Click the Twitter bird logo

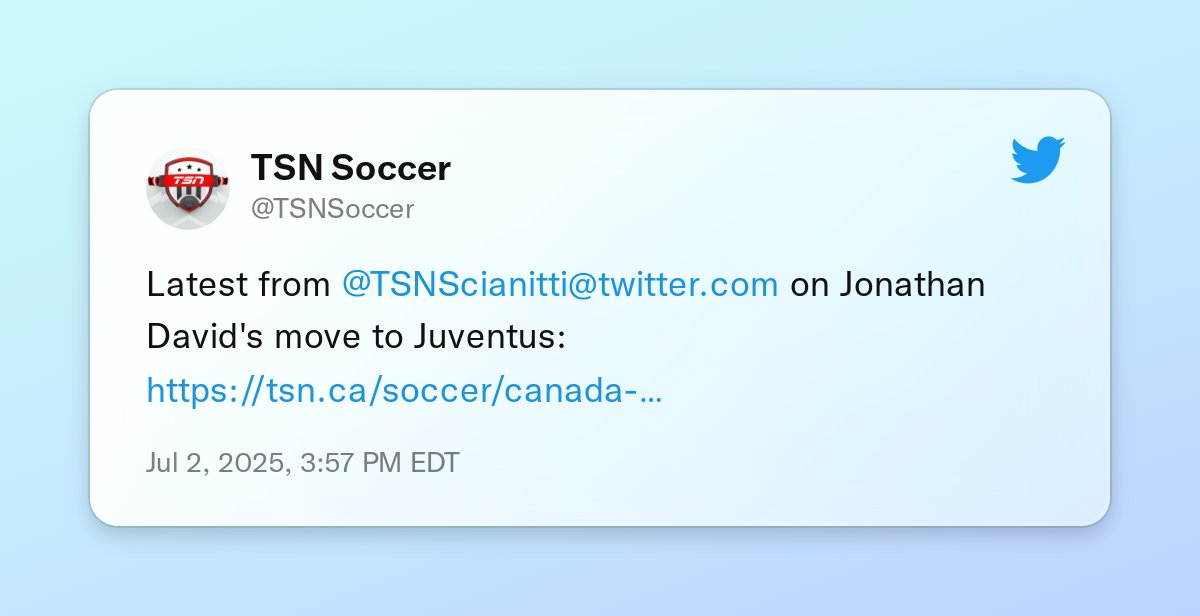tap(1038, 160)
